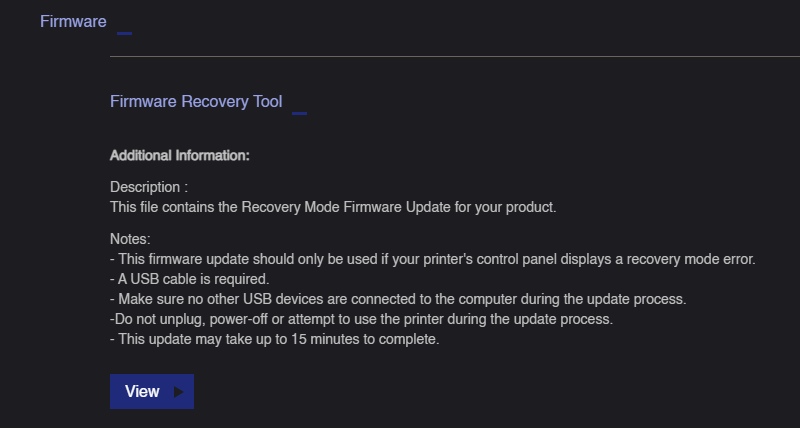Click the Additional Information label
Image resolution: width=800 pixels, height=428 pixels.
(x=180, y=156)
